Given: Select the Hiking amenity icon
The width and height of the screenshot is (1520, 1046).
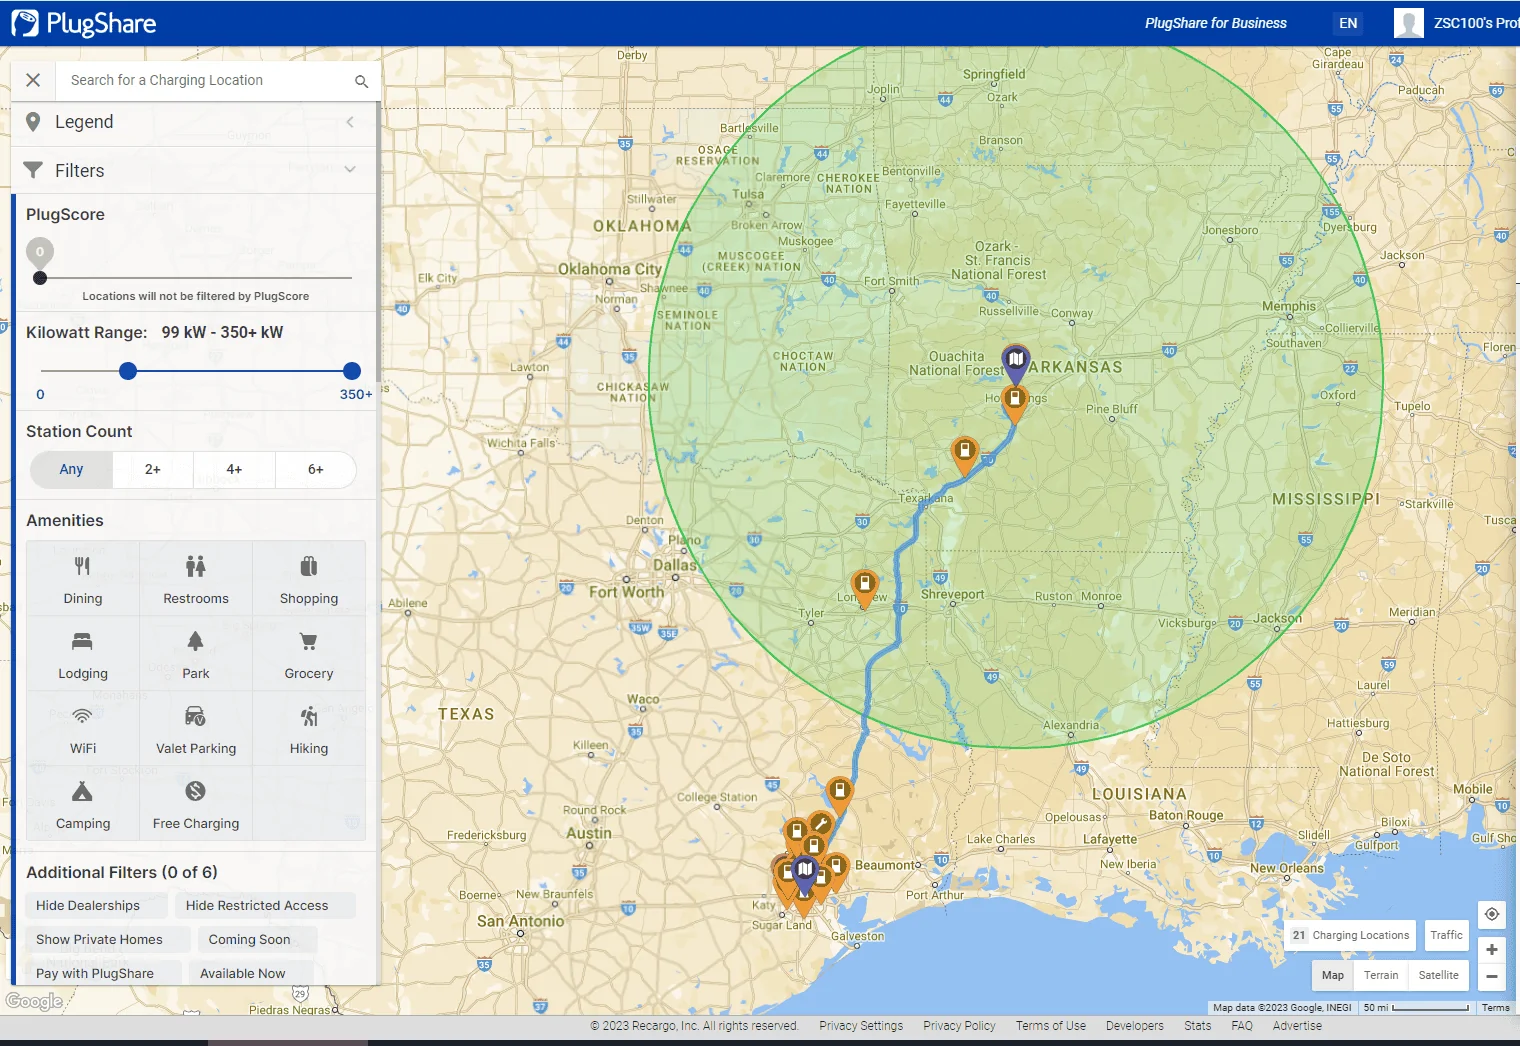Looking at the screenshot, I should (x=309, y=716).
